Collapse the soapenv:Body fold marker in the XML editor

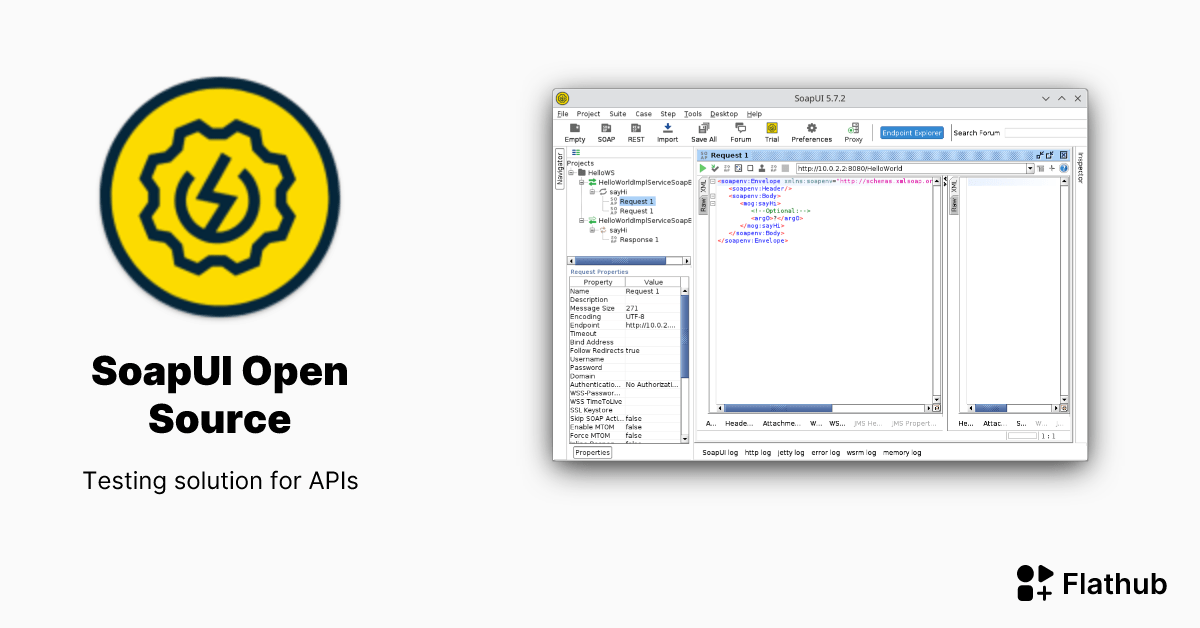click(x=713, y=196)
